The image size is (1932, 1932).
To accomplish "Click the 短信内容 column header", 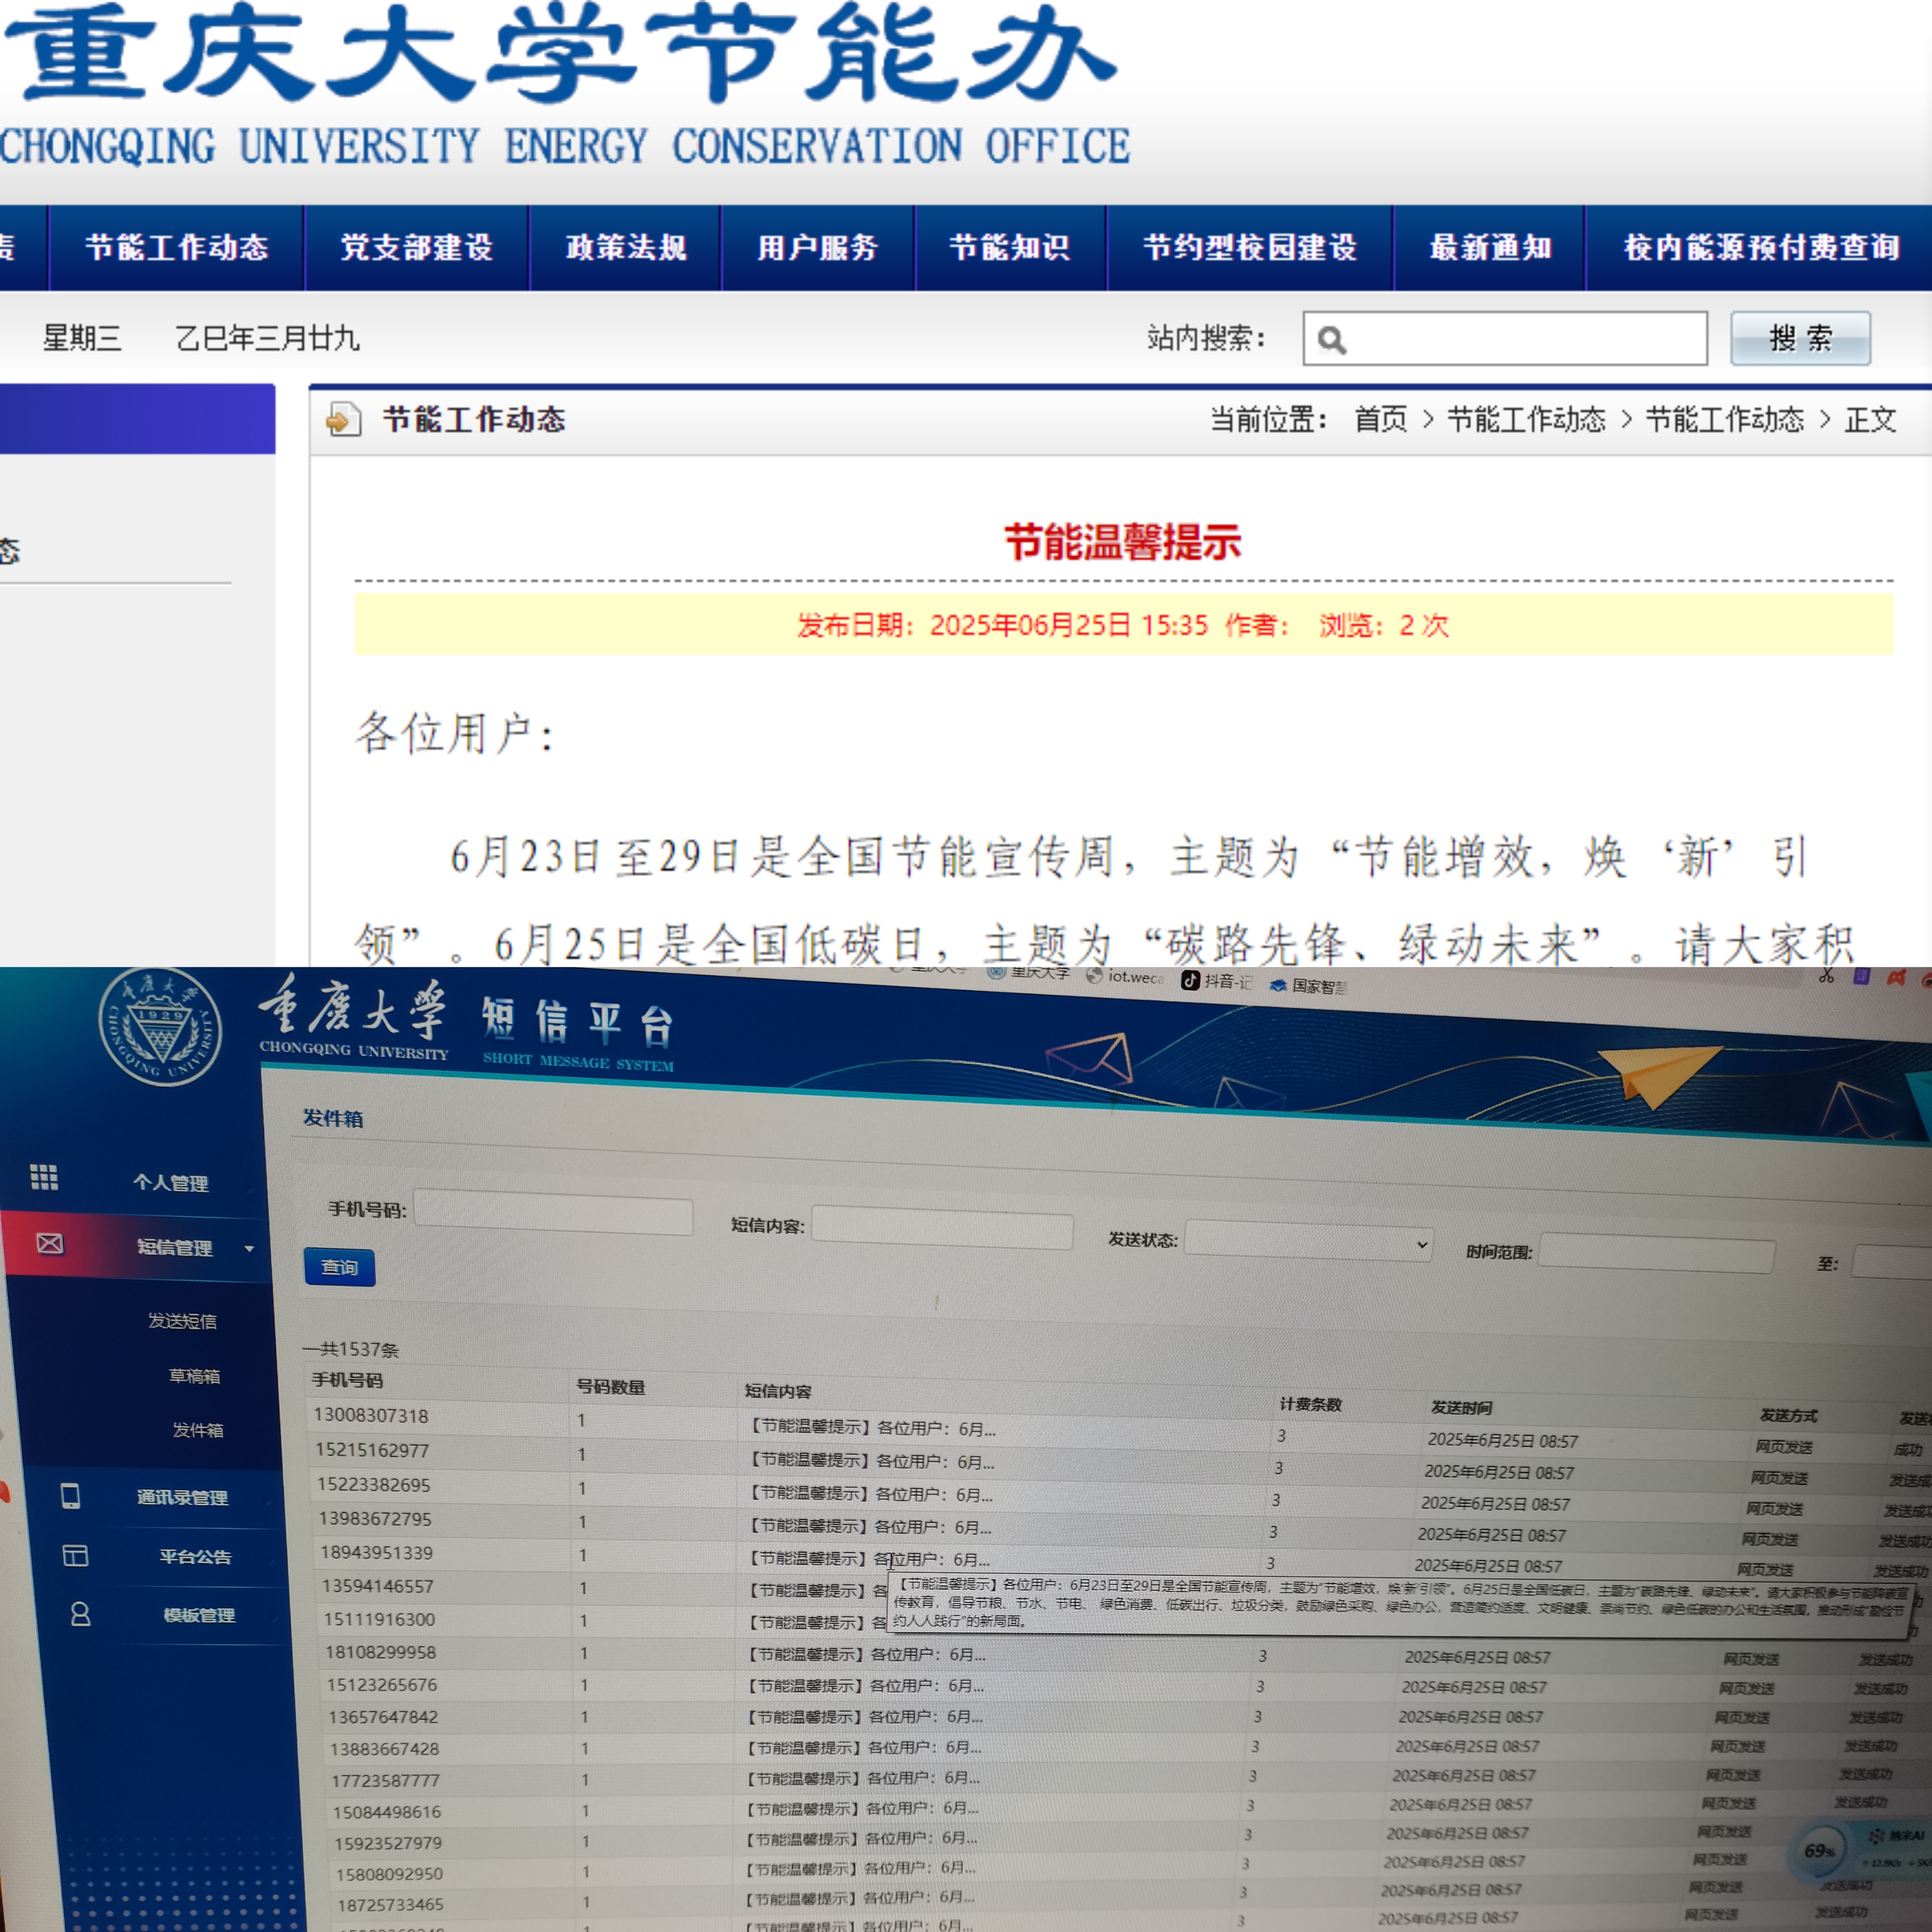I will click(778, 1391).
